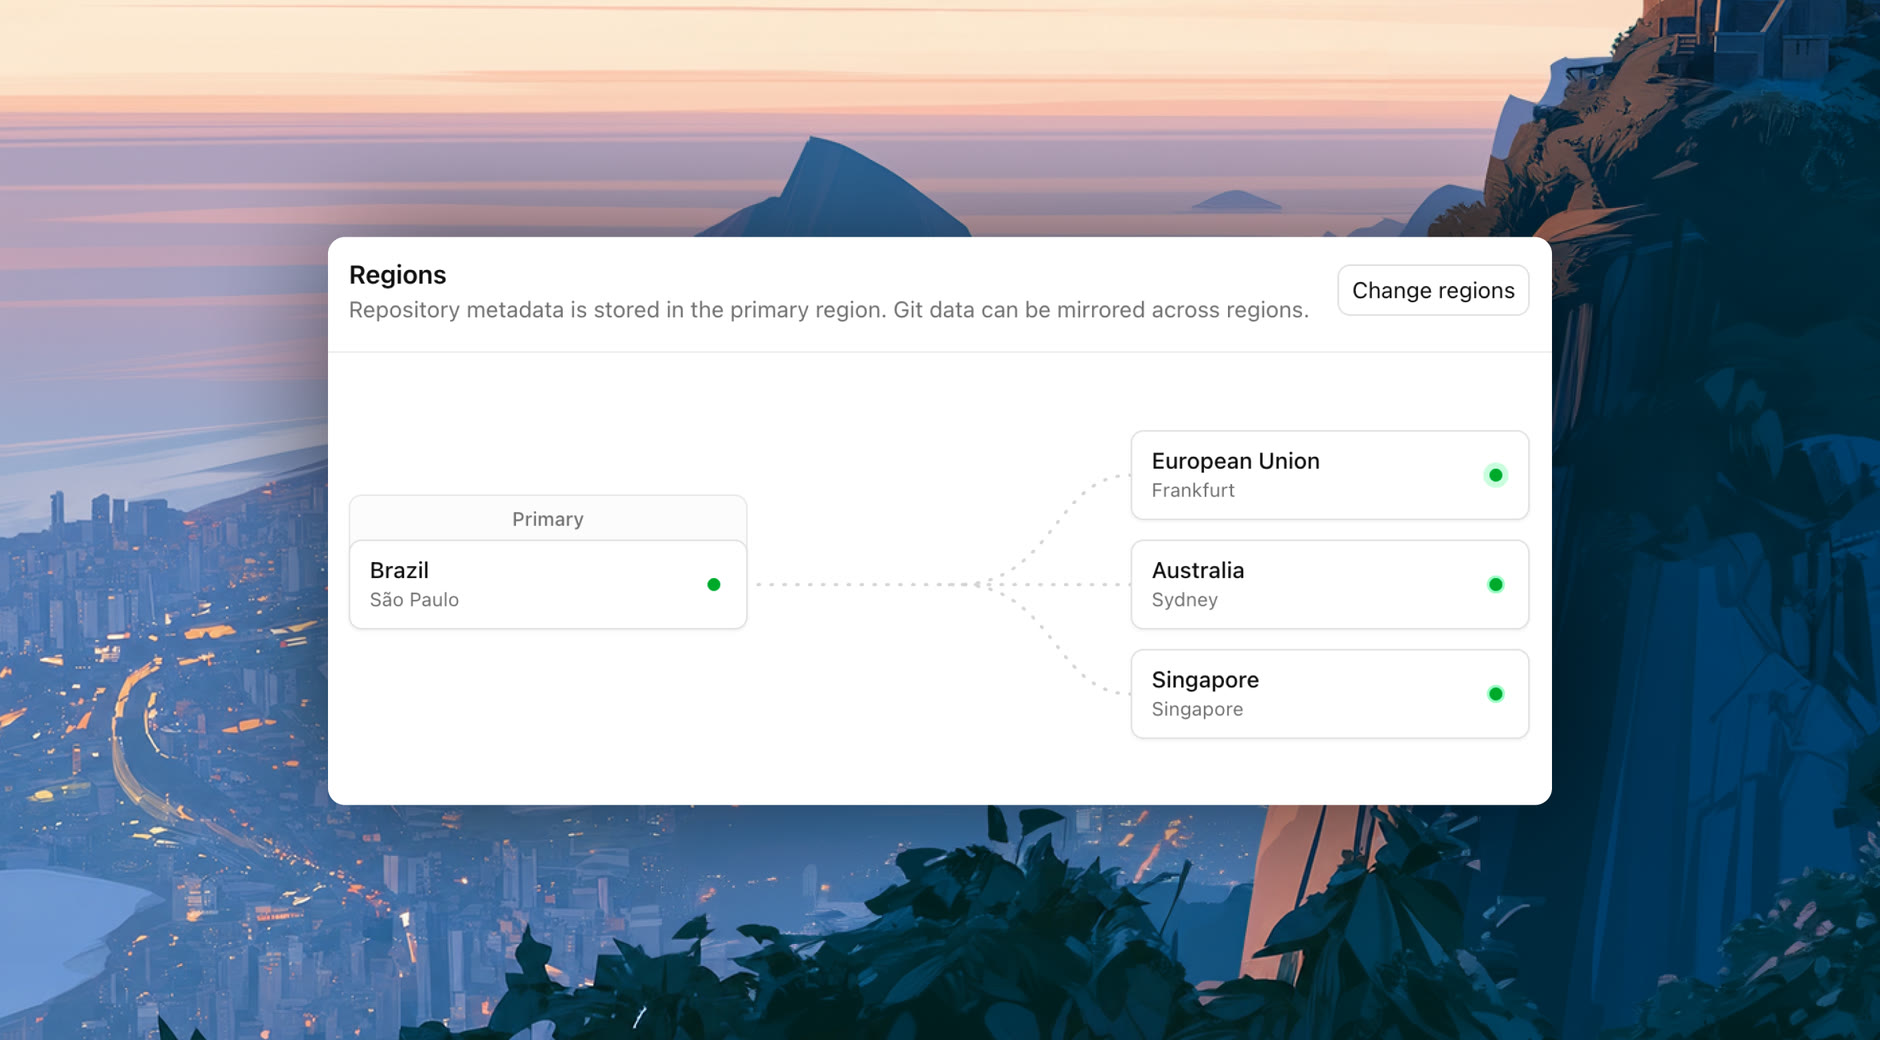The height and width of the screenshot is (1040, 1880).
Task: Click the 'São Paulo' city label
Action: point(414,600)
